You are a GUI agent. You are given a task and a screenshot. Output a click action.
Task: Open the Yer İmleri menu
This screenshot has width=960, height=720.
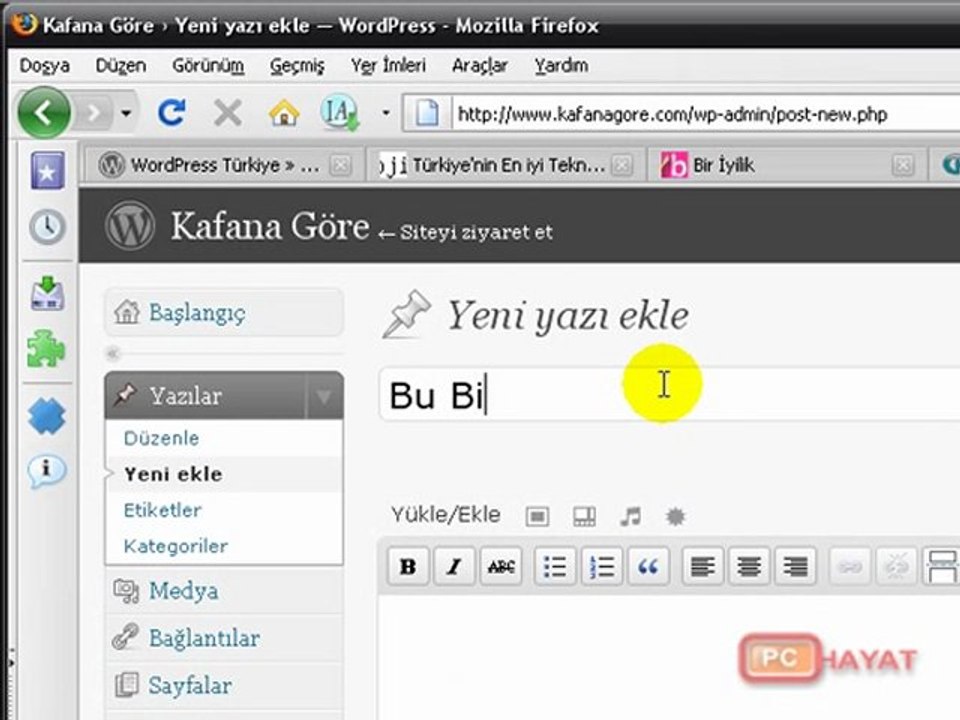(388, 66)
